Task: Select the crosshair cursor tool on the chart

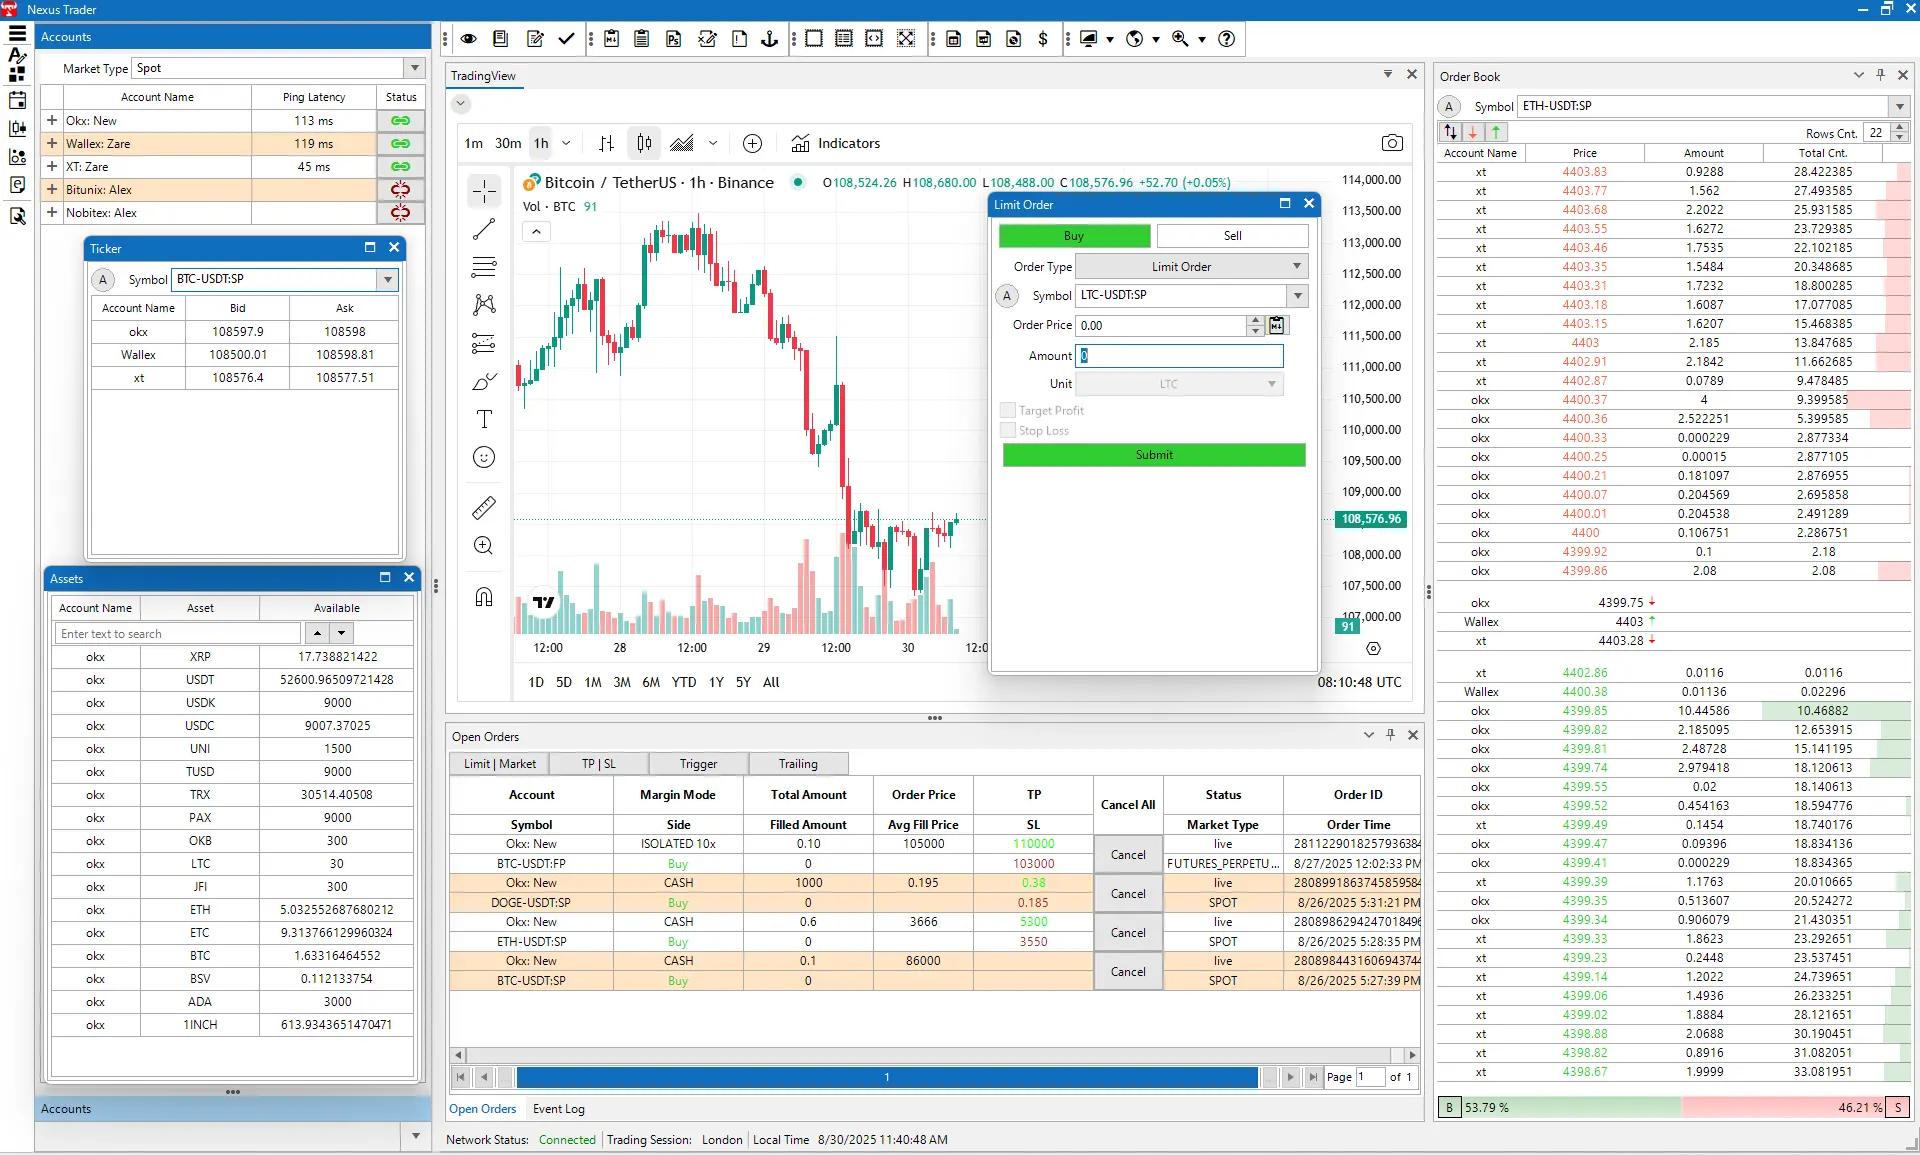Action: (x=484, y=191)
